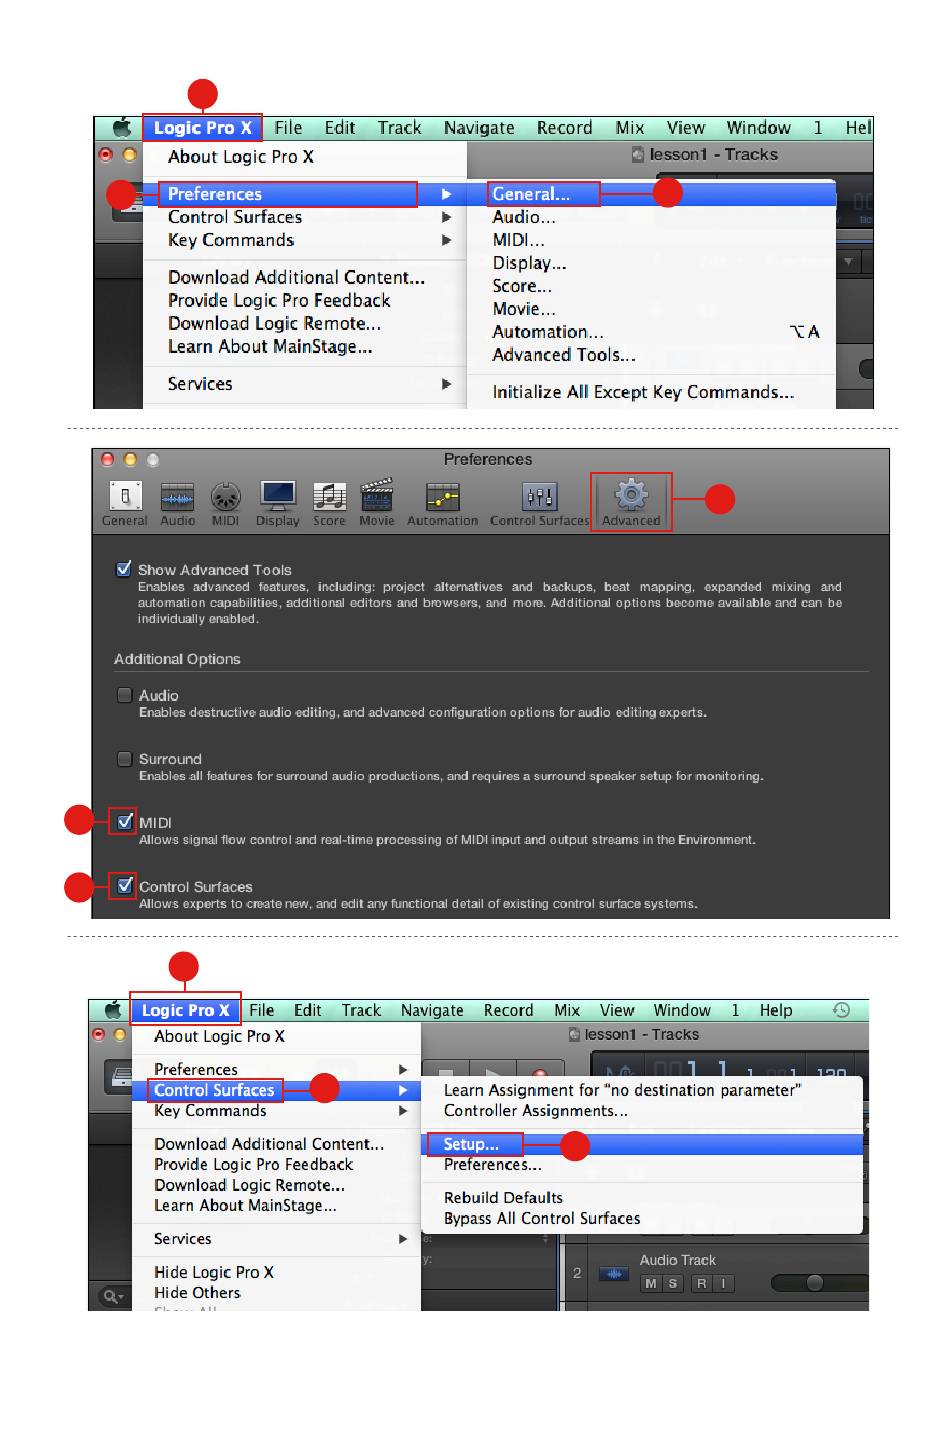Image resolution: width=950 pixels, height=1440 pixels.
Task: Enable the Audio additional option checkbox
Action: pos(125,695)
